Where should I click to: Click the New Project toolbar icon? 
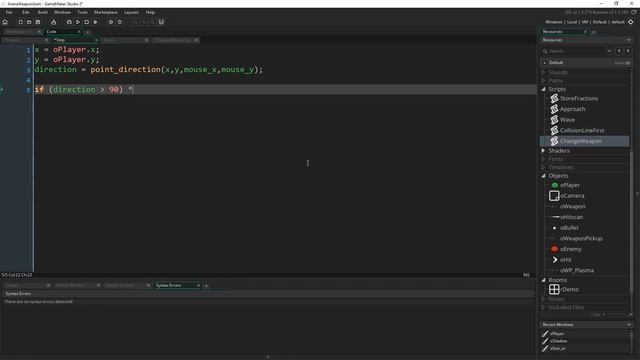pos(20,22)
